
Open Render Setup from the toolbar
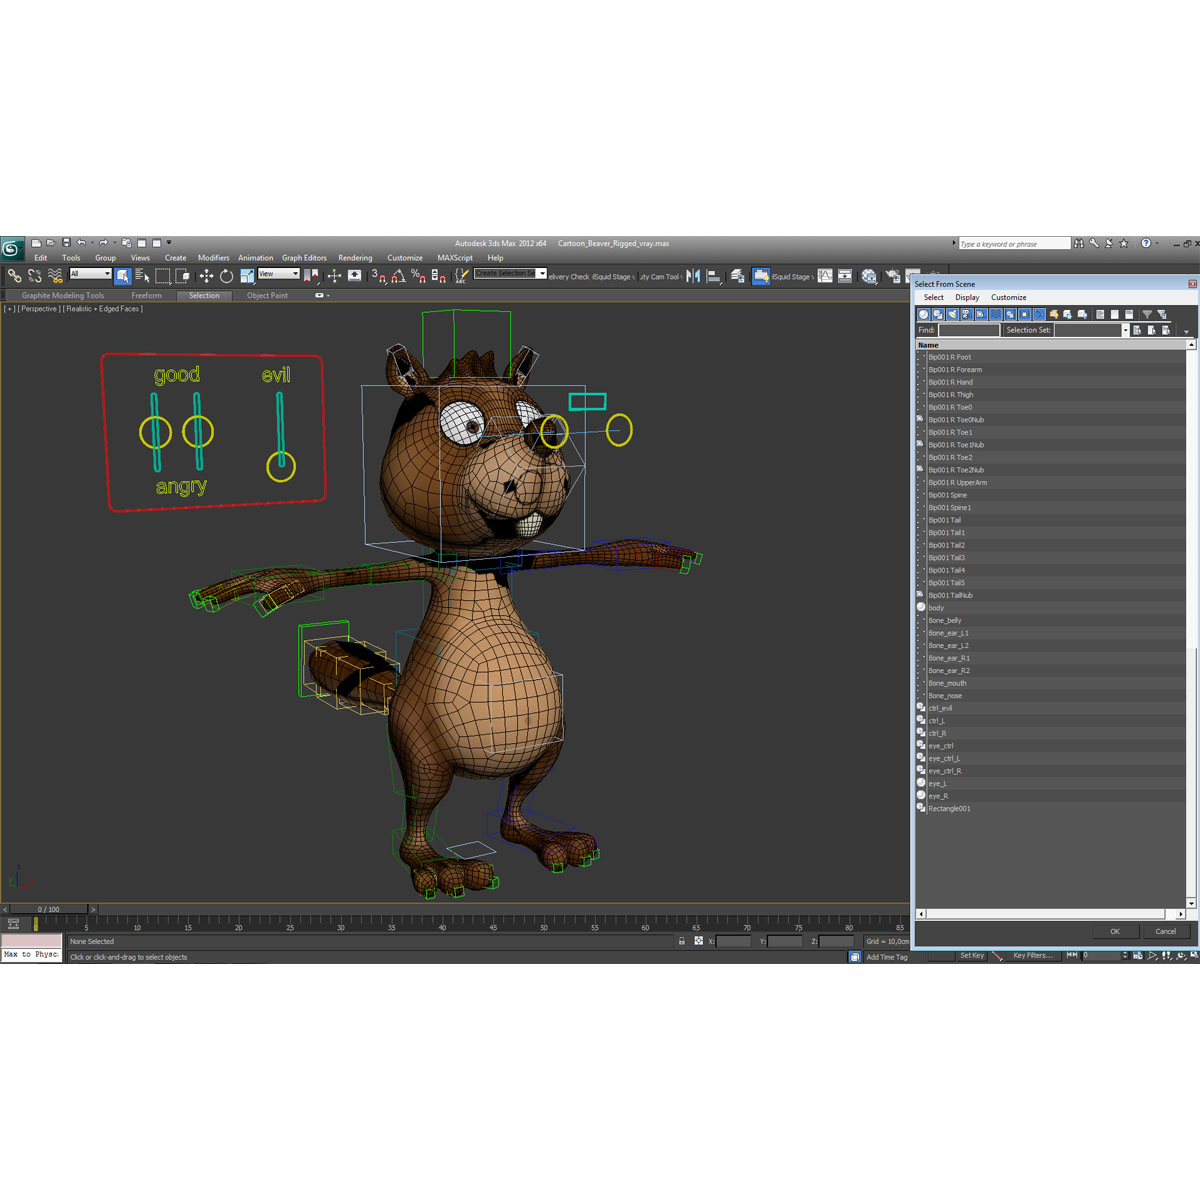click(892, 277)
